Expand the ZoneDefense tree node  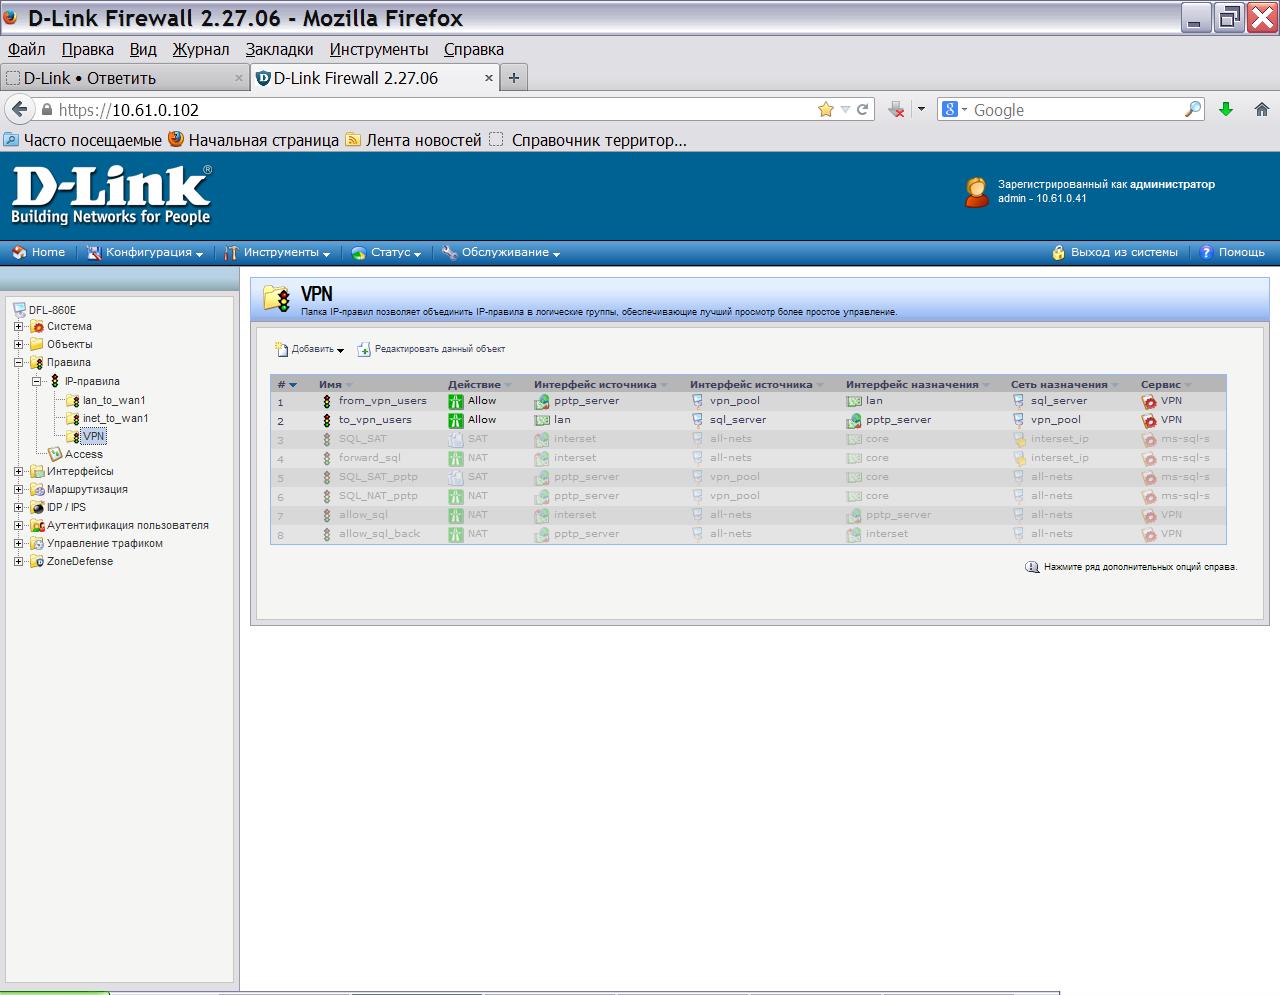pos(18,562)
